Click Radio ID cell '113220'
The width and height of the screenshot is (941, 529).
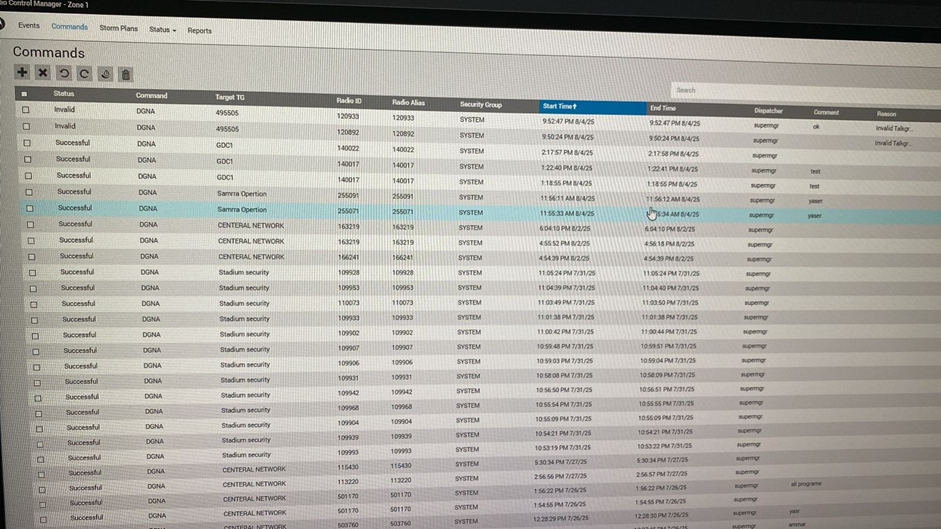[x=348, y=481]
